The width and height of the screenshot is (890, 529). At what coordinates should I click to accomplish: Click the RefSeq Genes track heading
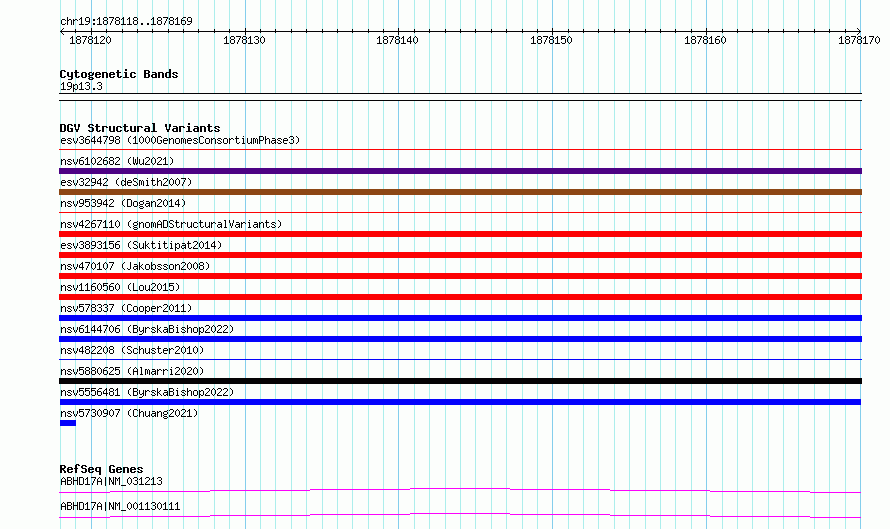[x=101, y=469]
